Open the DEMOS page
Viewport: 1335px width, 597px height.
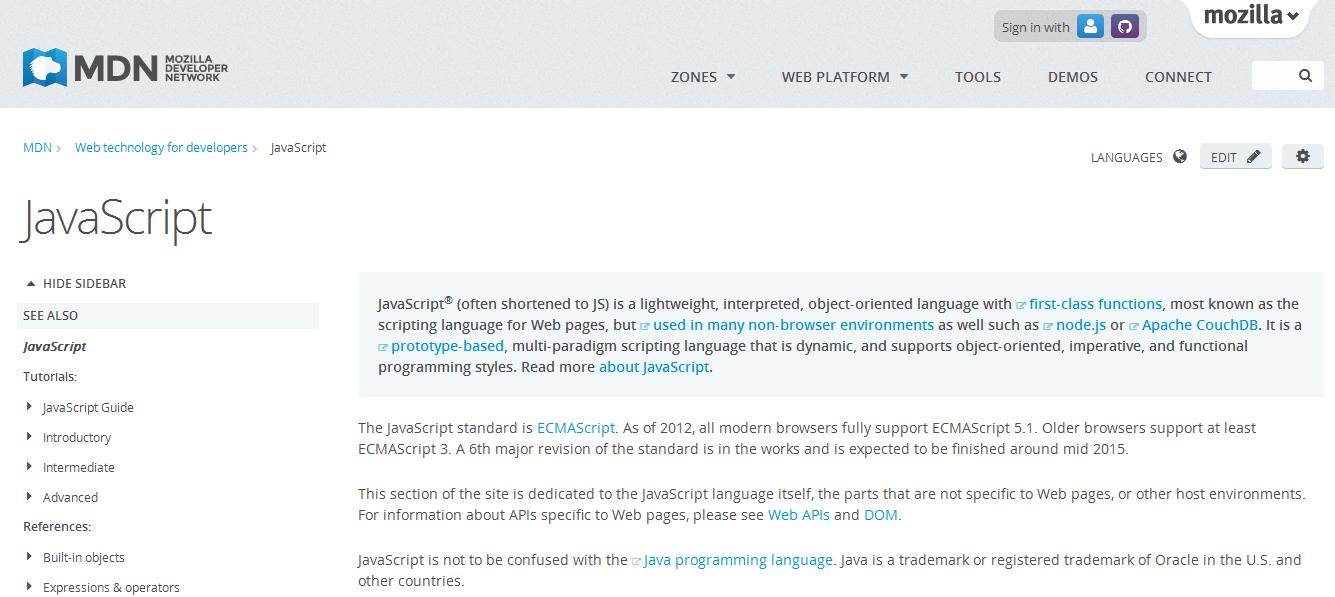pyautogui.click(x=1072, y=76)
